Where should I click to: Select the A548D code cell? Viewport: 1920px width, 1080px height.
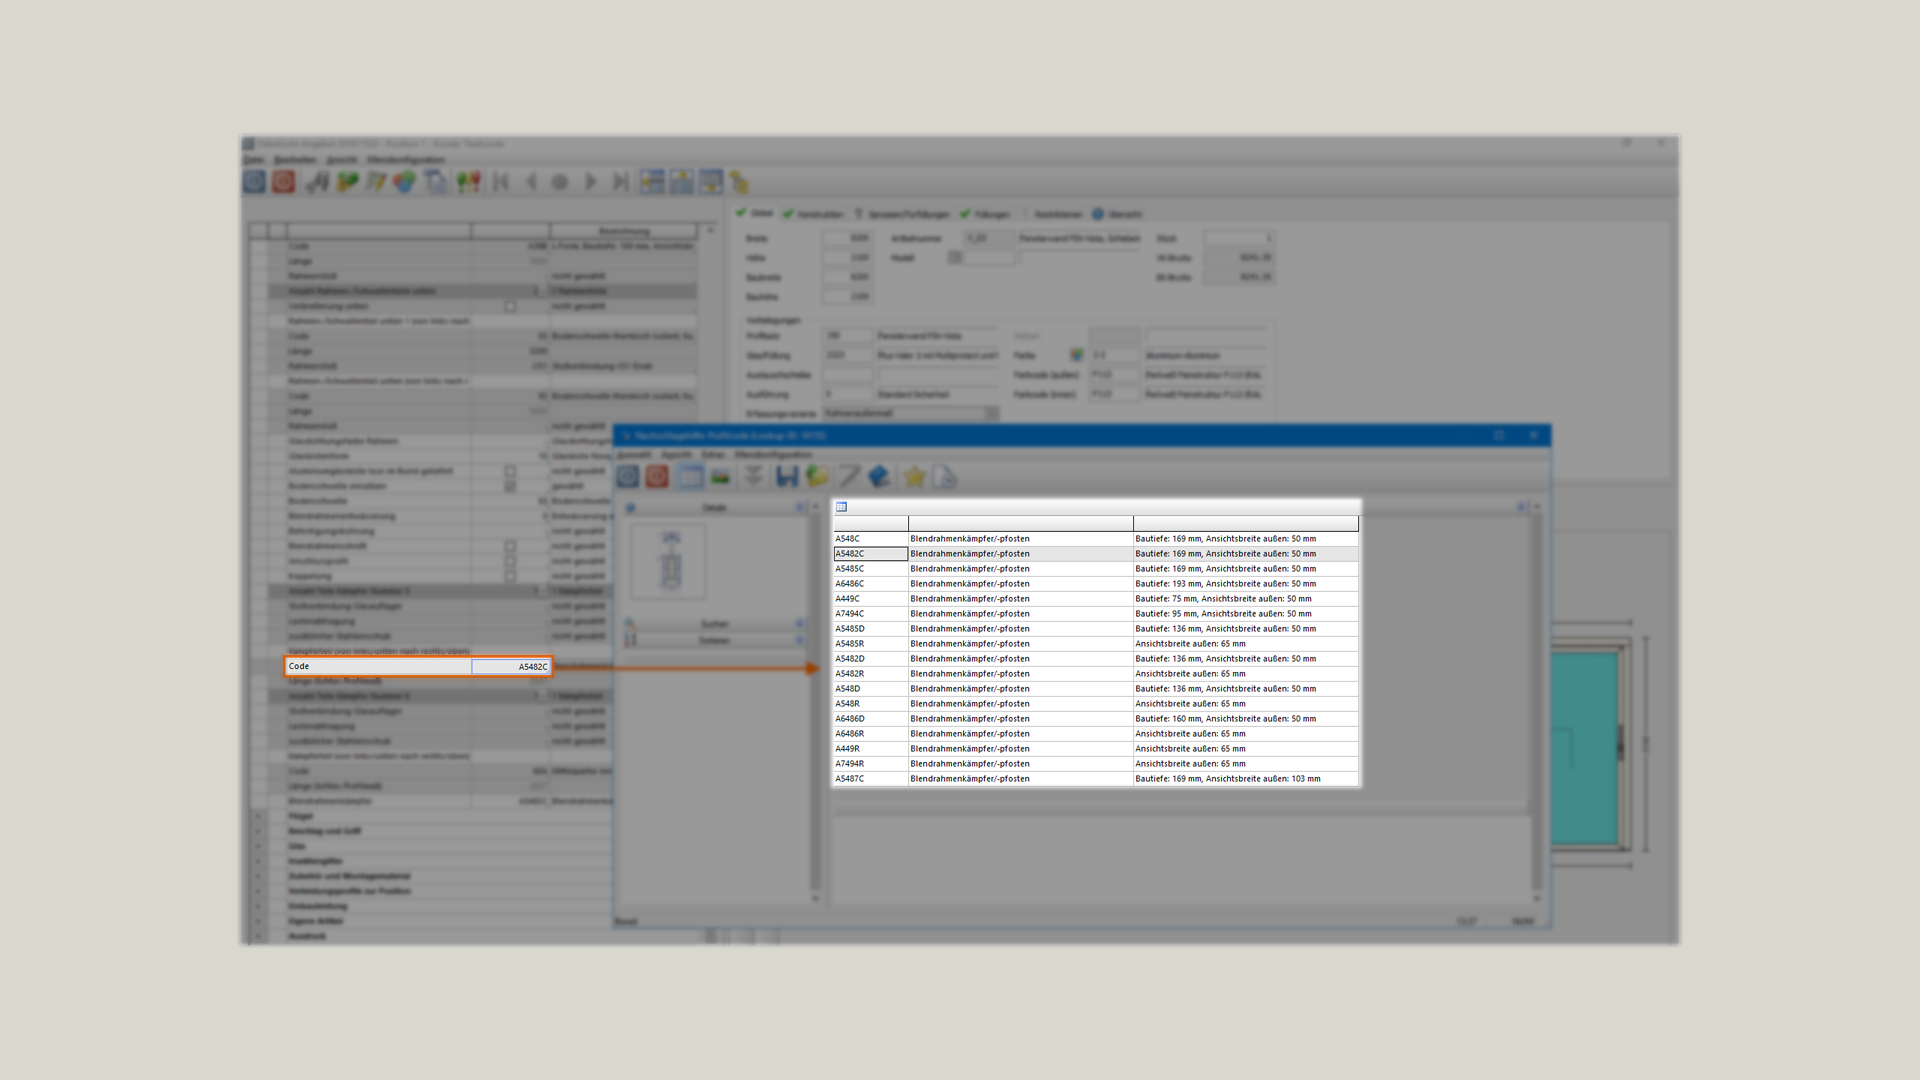tap(871, 688)
